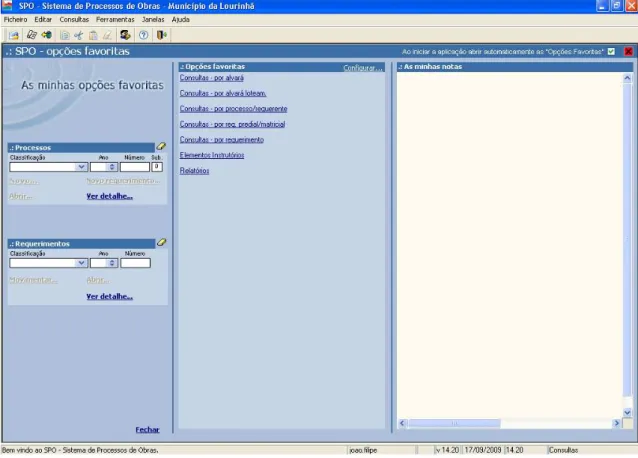Open Relatórios link

coord(194,170)
